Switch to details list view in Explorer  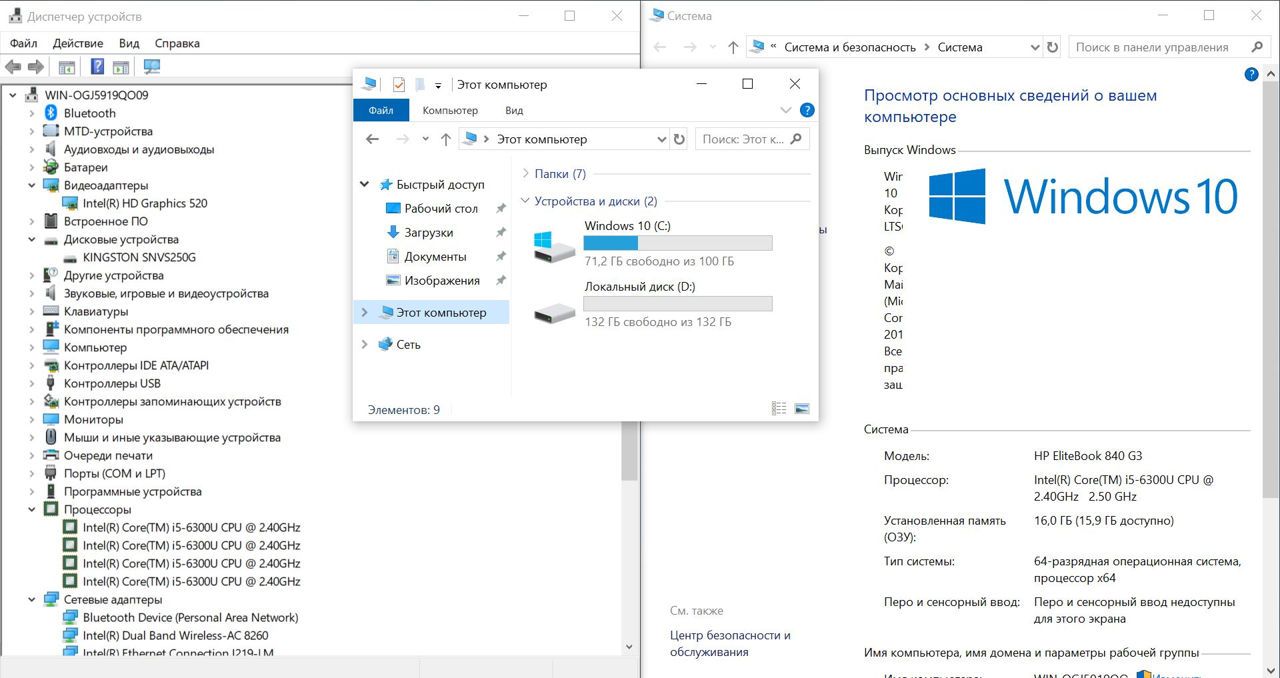(x=779, y=409)
